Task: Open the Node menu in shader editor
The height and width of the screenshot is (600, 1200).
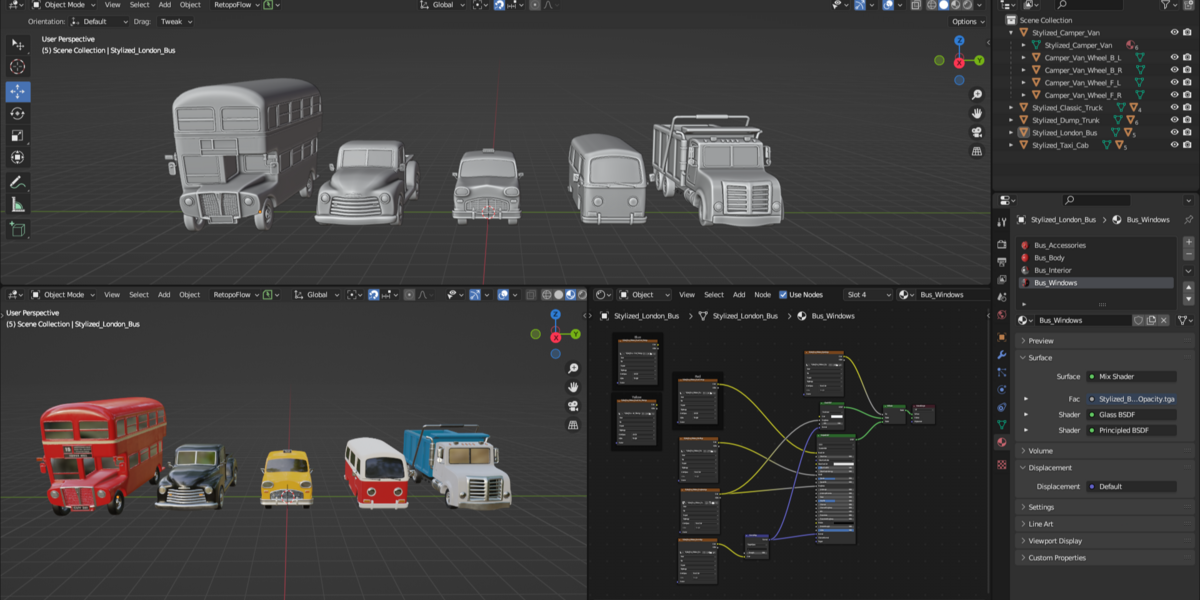Action: point(763,295)
